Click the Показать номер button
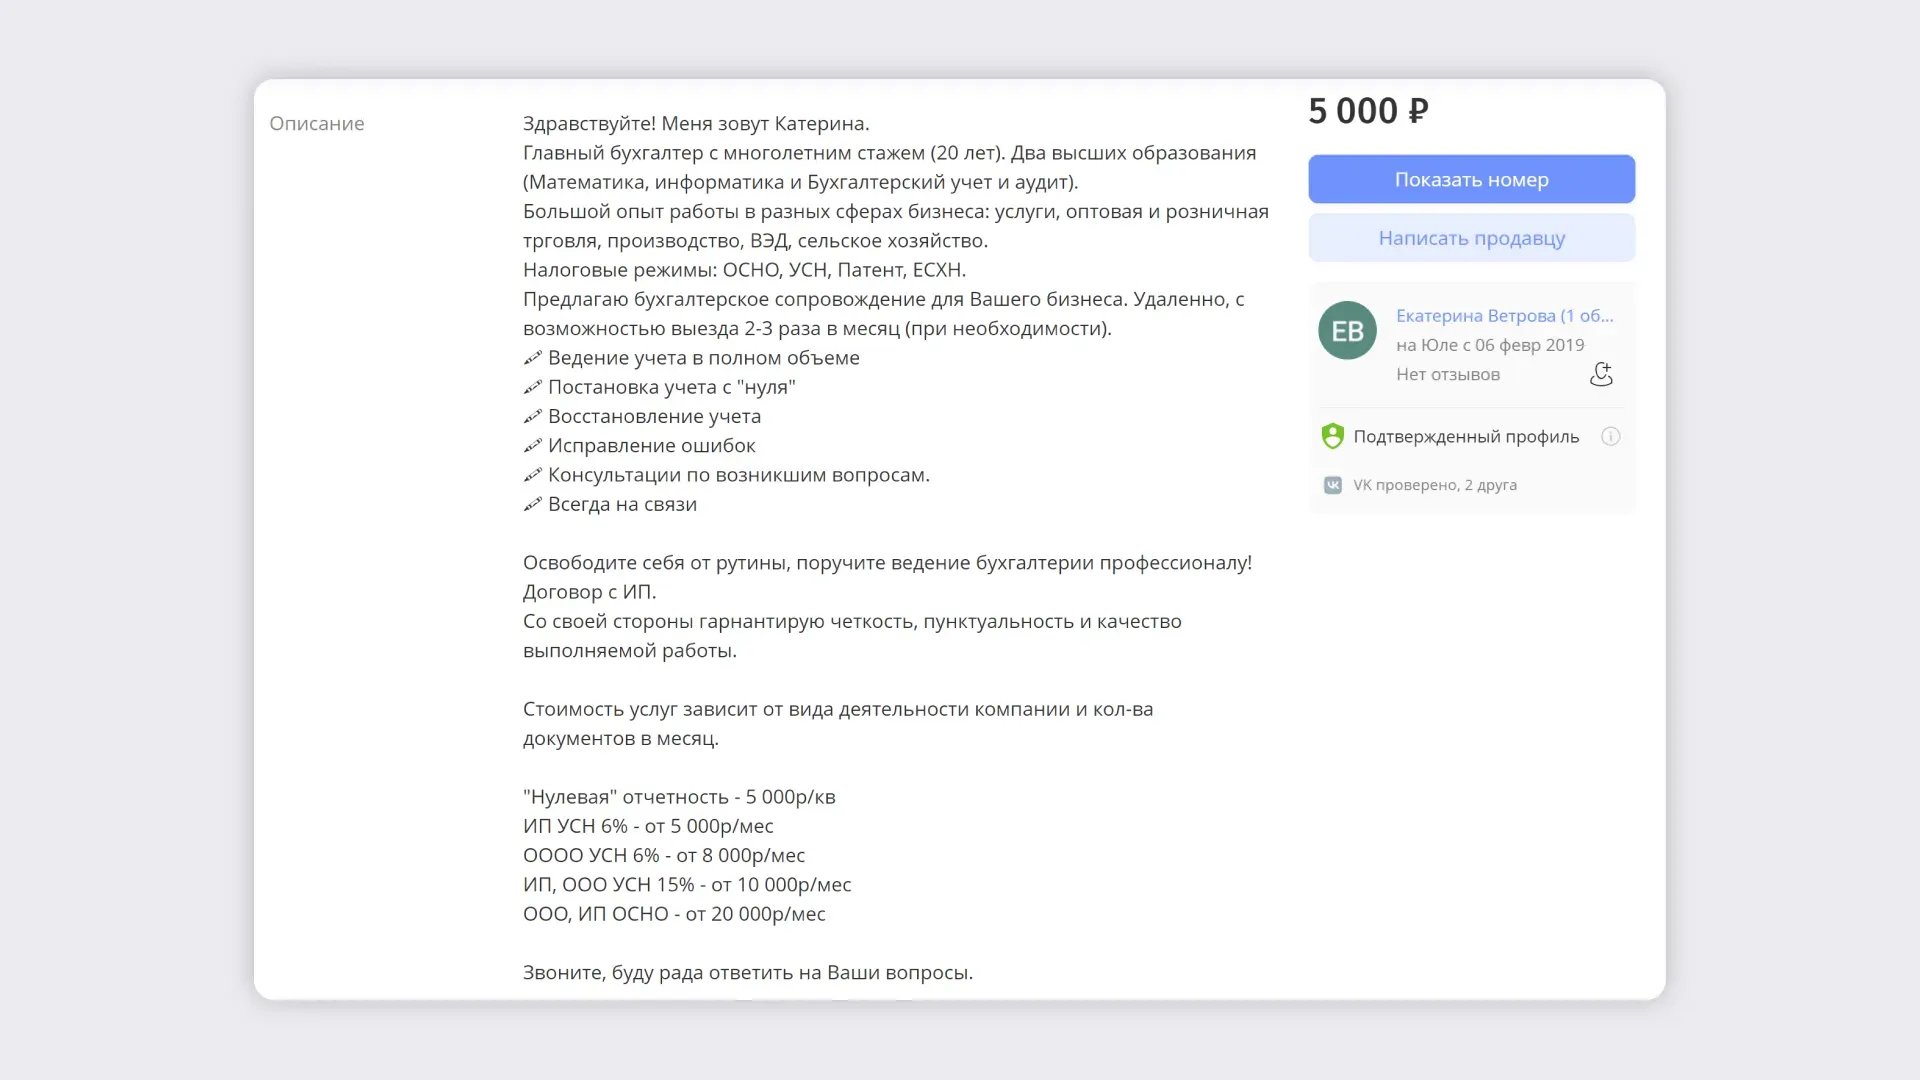1920x1080 pixels. coord(1471,179)
